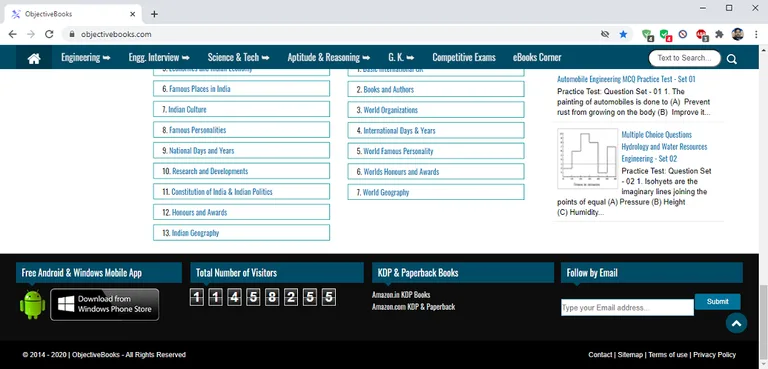Open Worlds Honours and Awards link
This screenshot has height=369, width=768.
401,172
